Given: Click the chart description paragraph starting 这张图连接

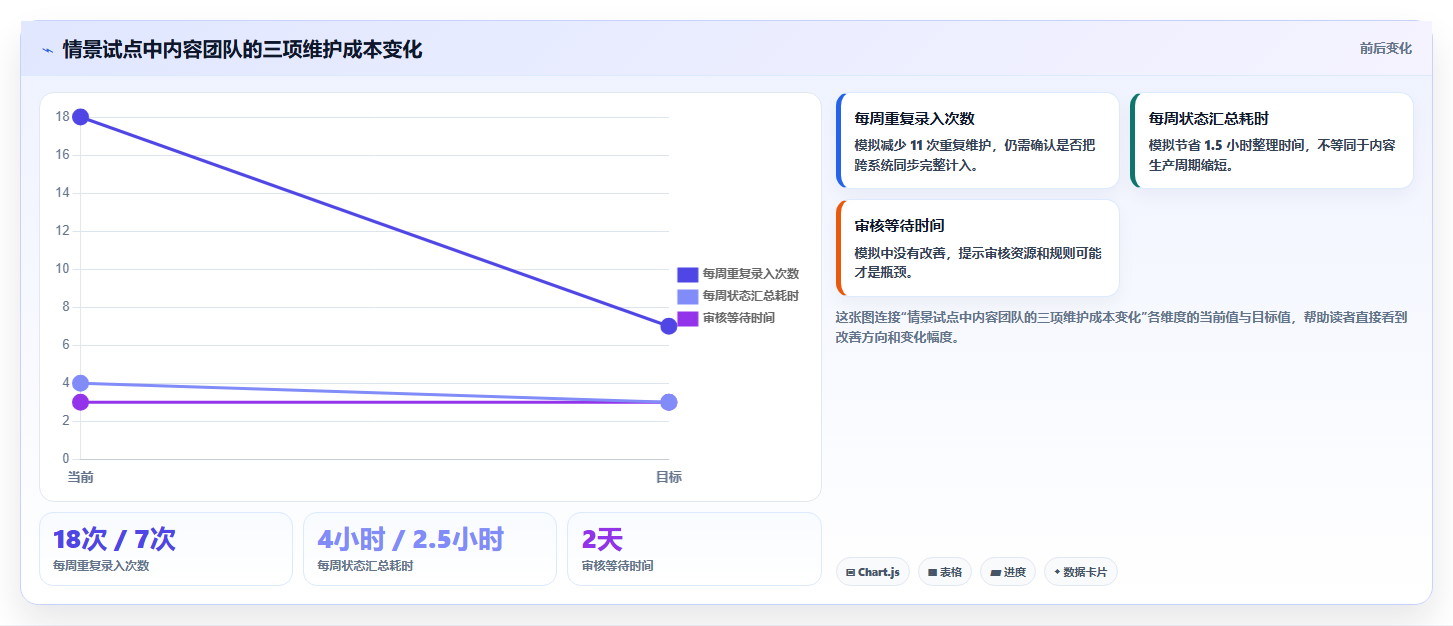Looking at the screenshot, I should (x=1121, y=327).
